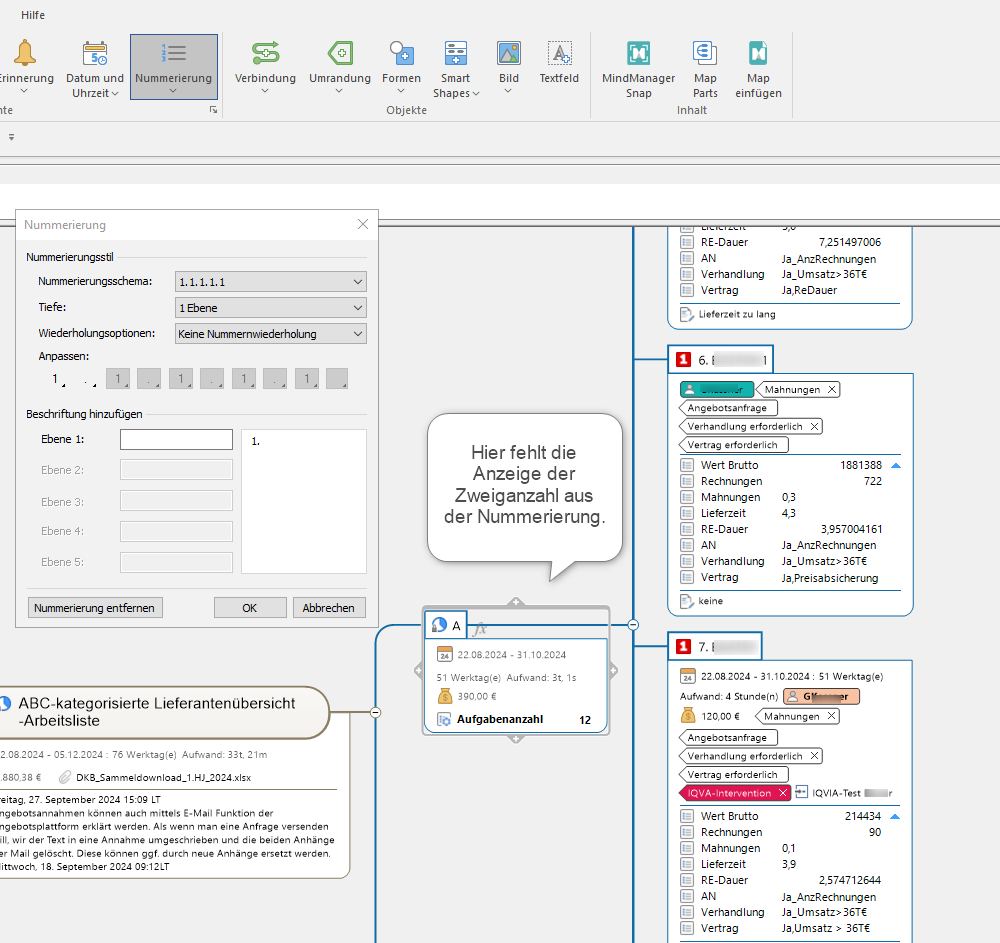Launch MindManager Snap
Image resolution: width=1000 pixels, height=943 pixels.
[638, 54]
